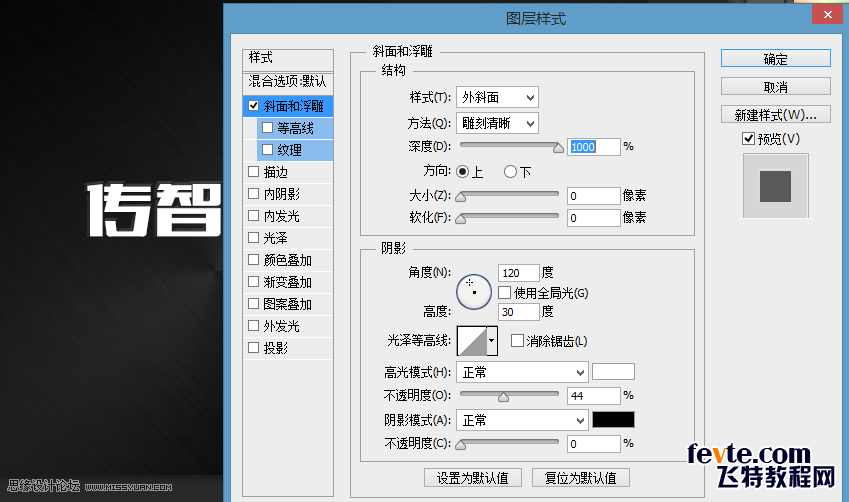Viewport: 849px width, 502px height.
Task: Click the 取消 button
Action: (x=775, y=87)
